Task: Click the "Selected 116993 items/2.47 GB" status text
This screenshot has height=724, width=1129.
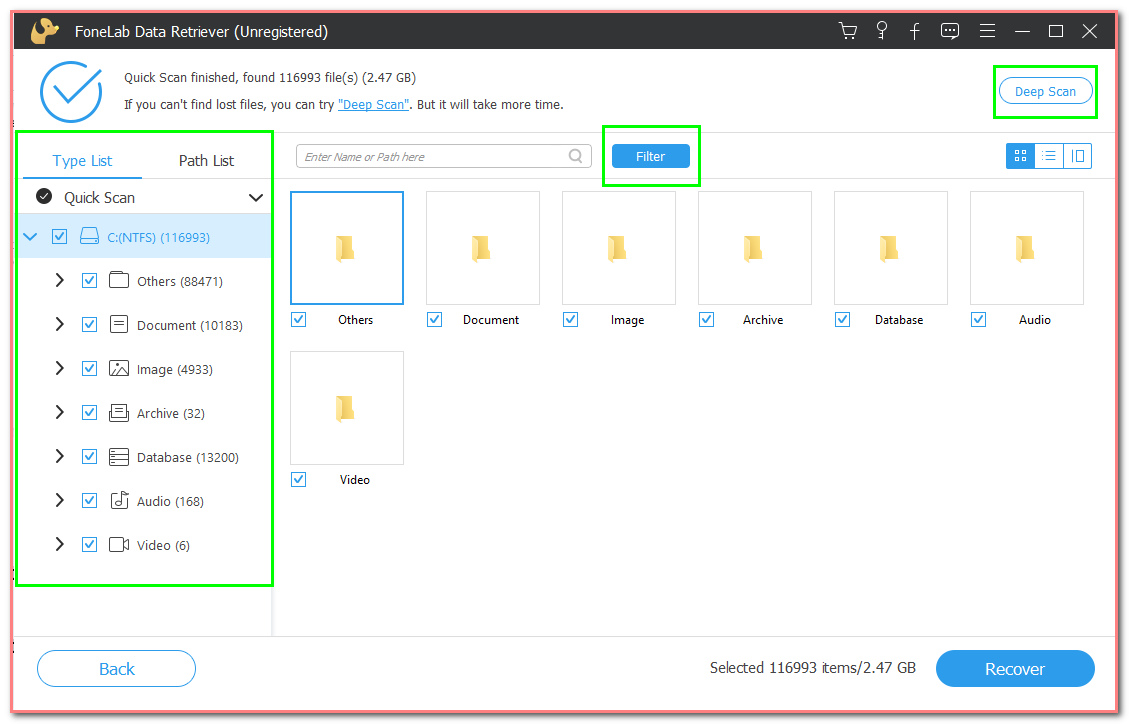Action: click(x=812, y=668)
